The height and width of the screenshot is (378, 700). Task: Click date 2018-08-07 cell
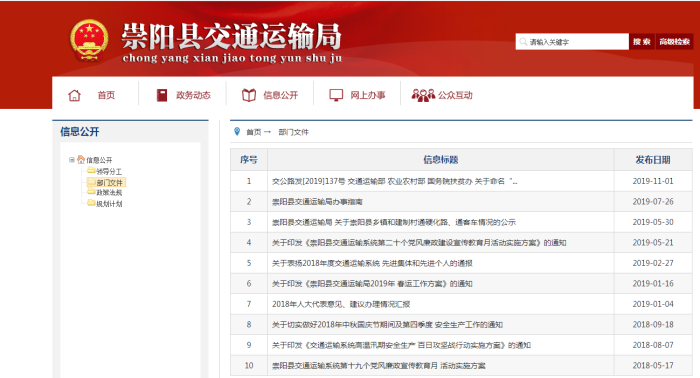(653, 345)
